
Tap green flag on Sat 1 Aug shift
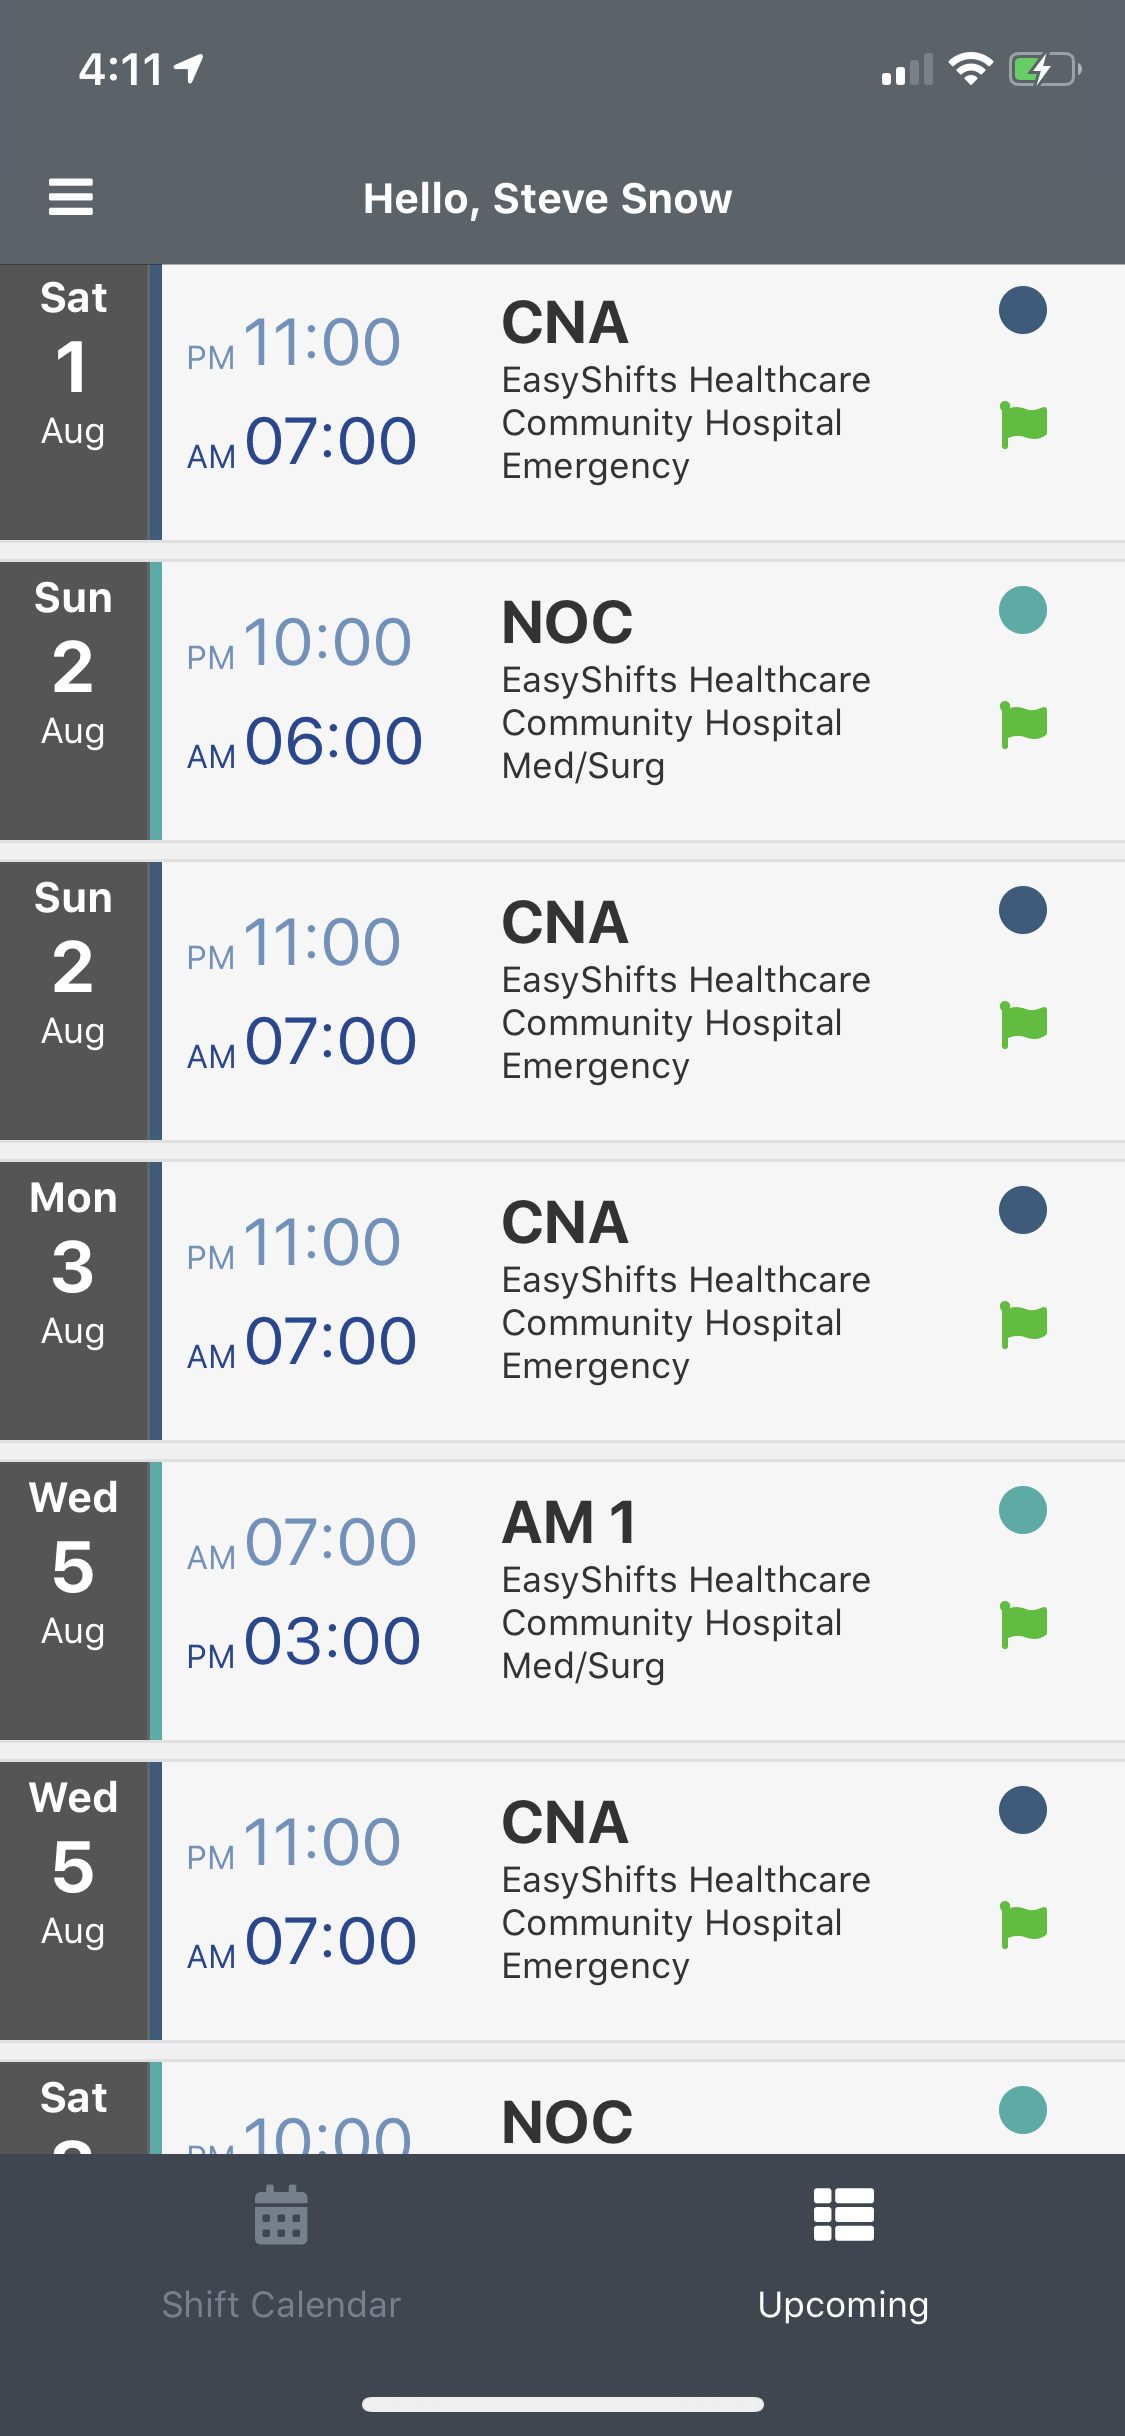click(1023, 425)
